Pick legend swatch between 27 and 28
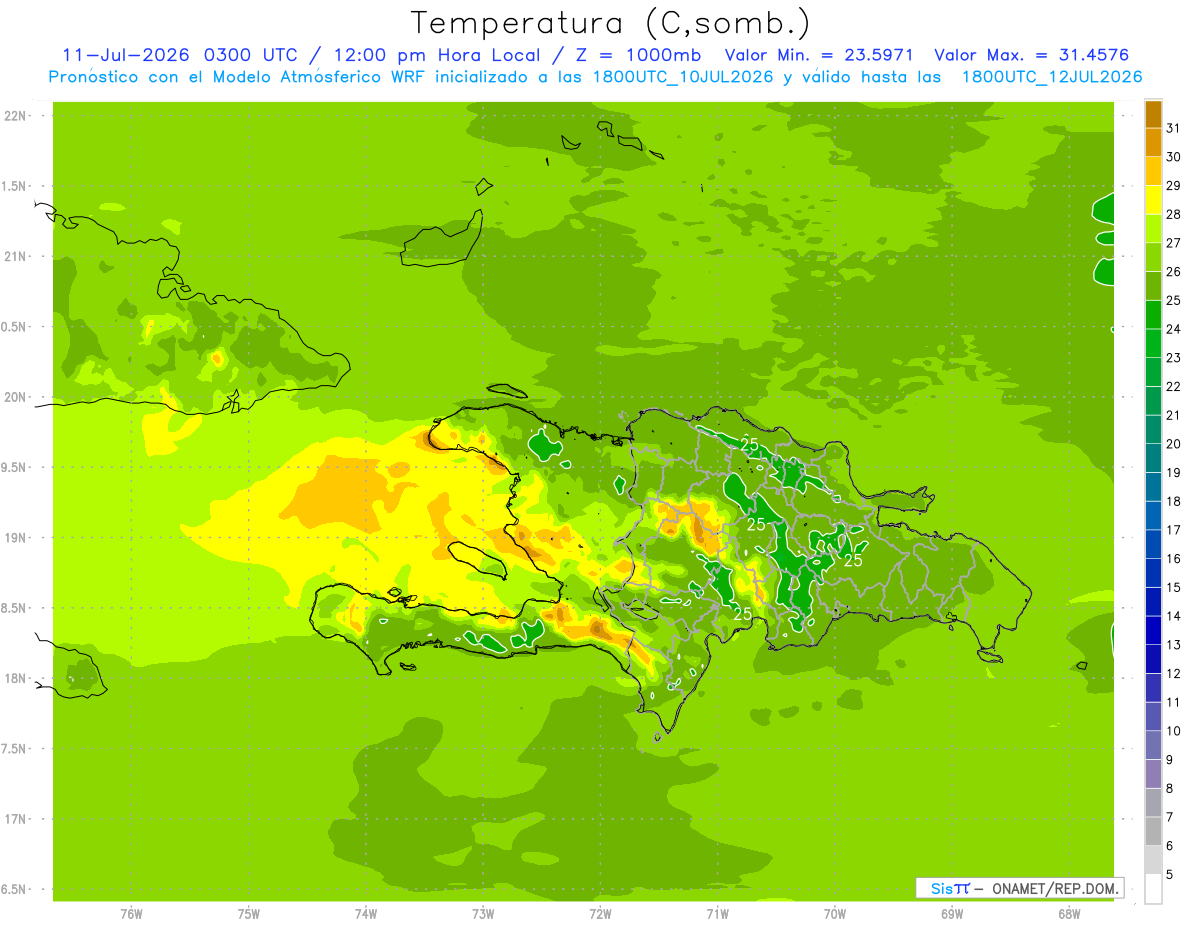 1153,228
